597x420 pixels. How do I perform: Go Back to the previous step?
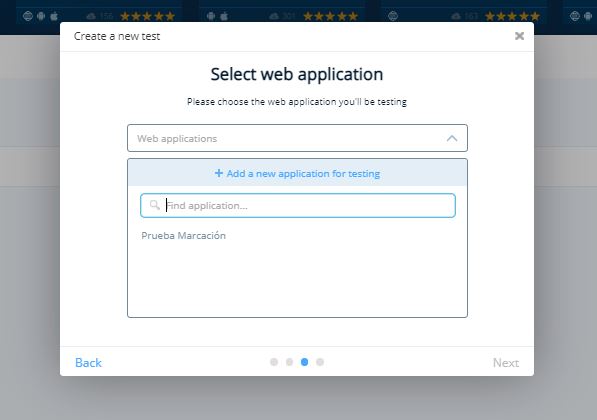(x=88, y=363)
